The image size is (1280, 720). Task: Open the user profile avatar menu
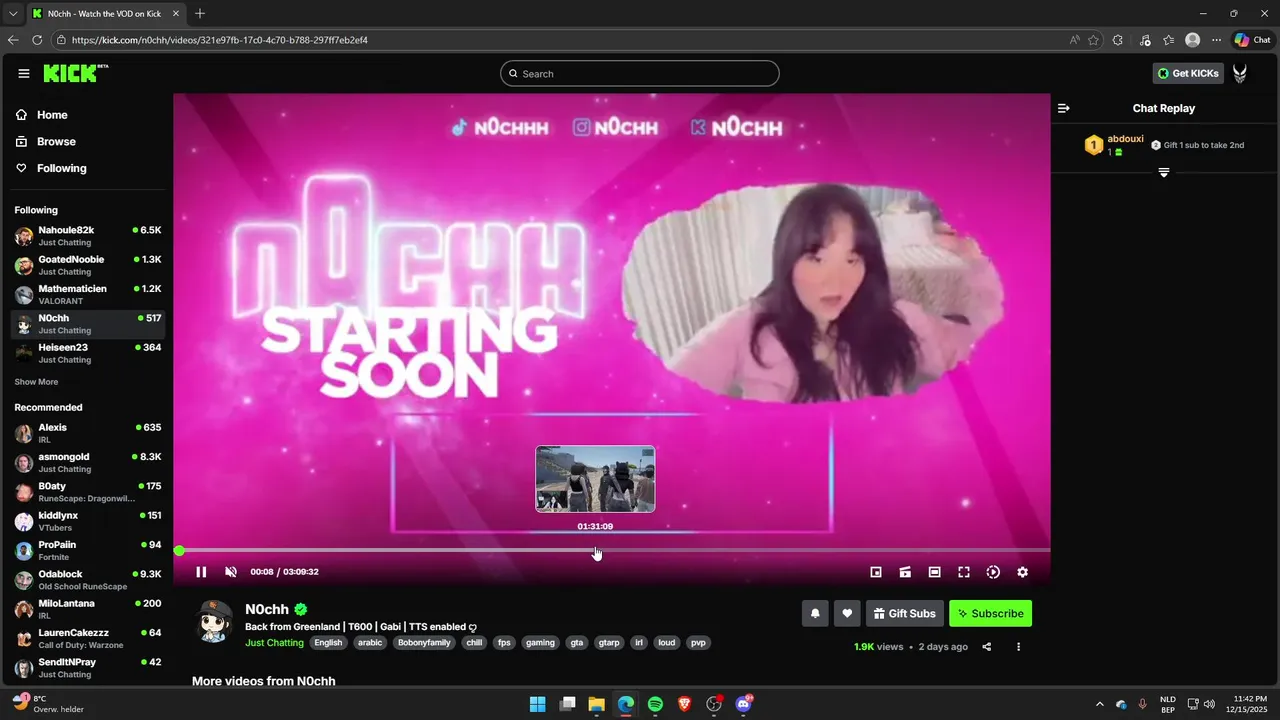(x=1240, y=73)
